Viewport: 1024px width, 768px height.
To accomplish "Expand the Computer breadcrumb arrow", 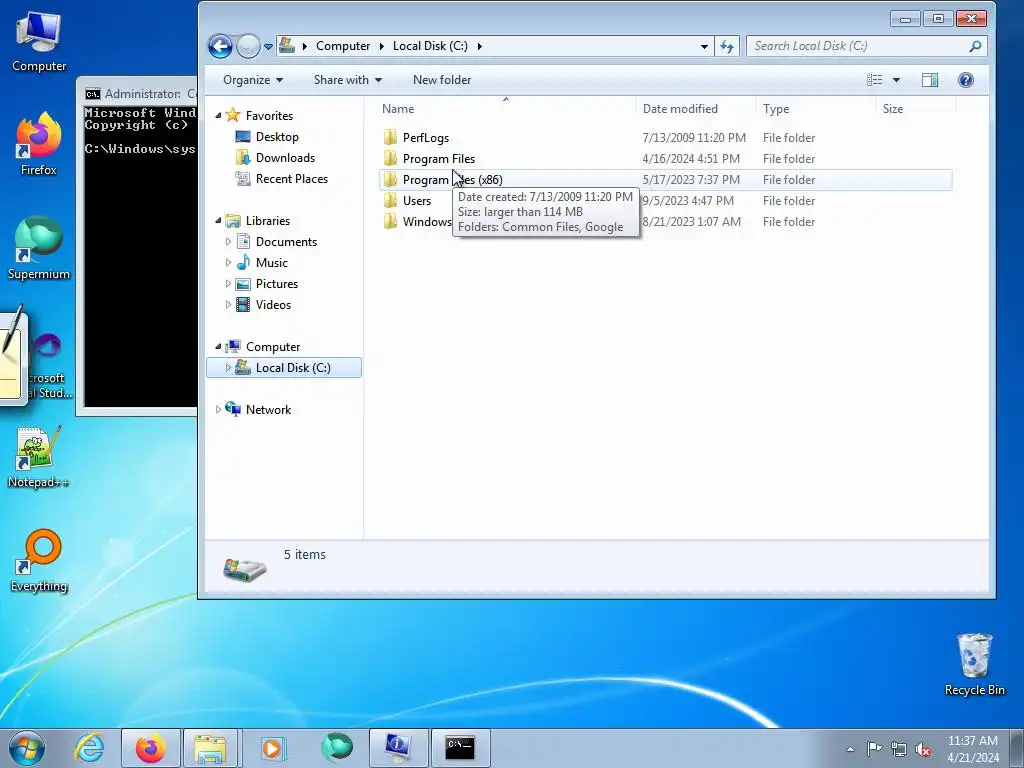I will tap(381, 46).
